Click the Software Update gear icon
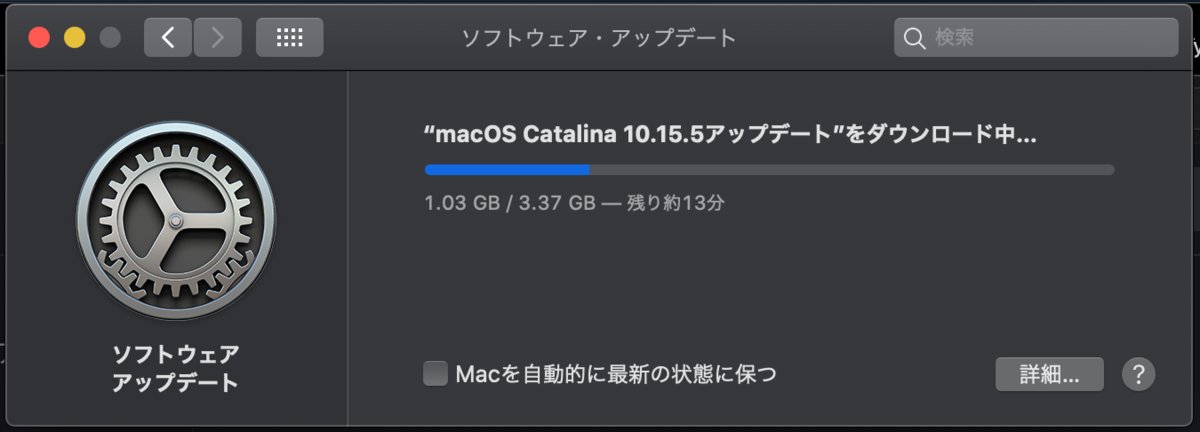 tap(176, 219)
